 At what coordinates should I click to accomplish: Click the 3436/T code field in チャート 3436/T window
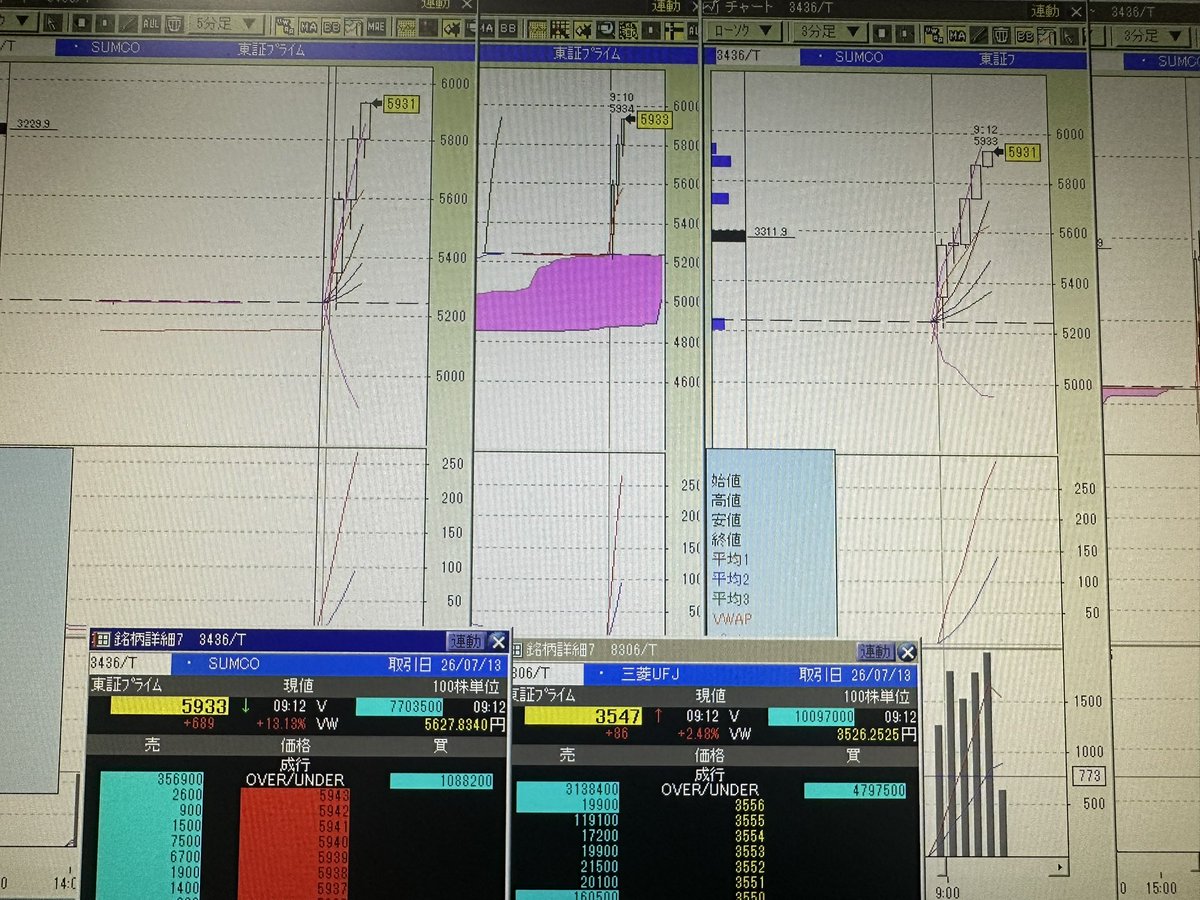pyautogui.click(x=758, y=55)
